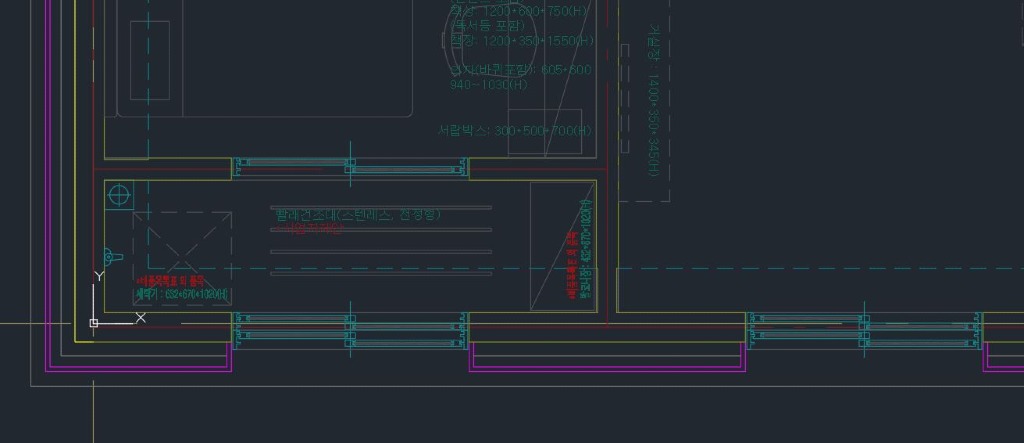Select the vertical red text inside diagonal rectangle
The width and height of the screenshot is (1024, 443).
pos(572,266)
